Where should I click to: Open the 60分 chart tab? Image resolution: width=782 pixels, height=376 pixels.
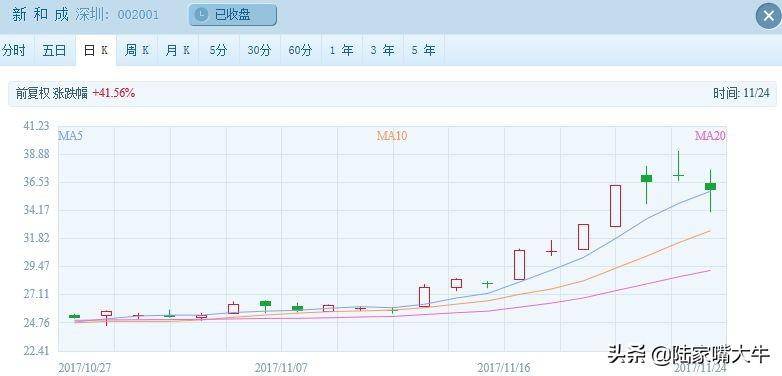300,50
